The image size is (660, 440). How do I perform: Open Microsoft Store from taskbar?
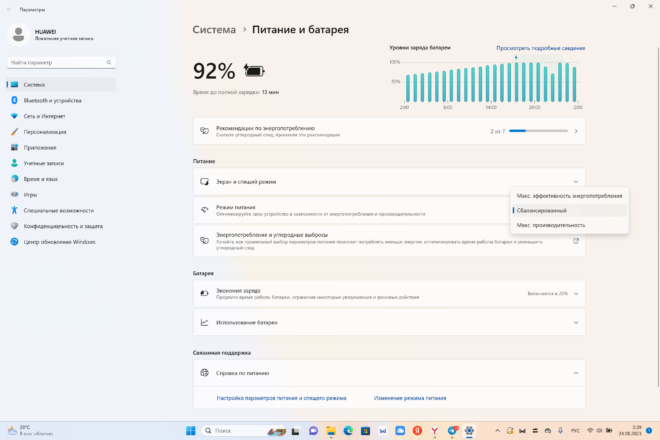point(365,431)
